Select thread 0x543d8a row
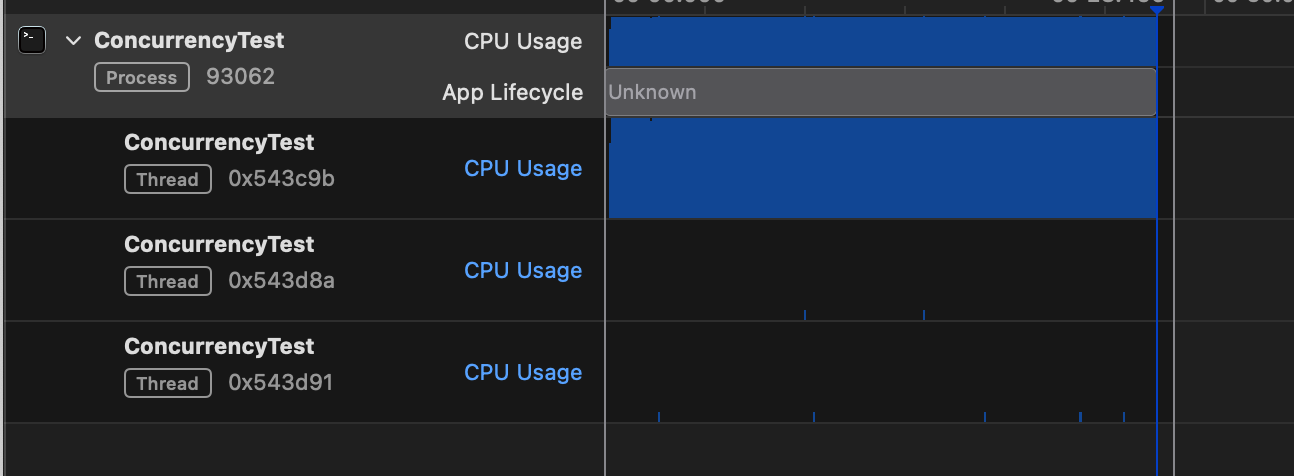Screen dimensions: 1294x476 pyautogui.click(x=303, y=270)
